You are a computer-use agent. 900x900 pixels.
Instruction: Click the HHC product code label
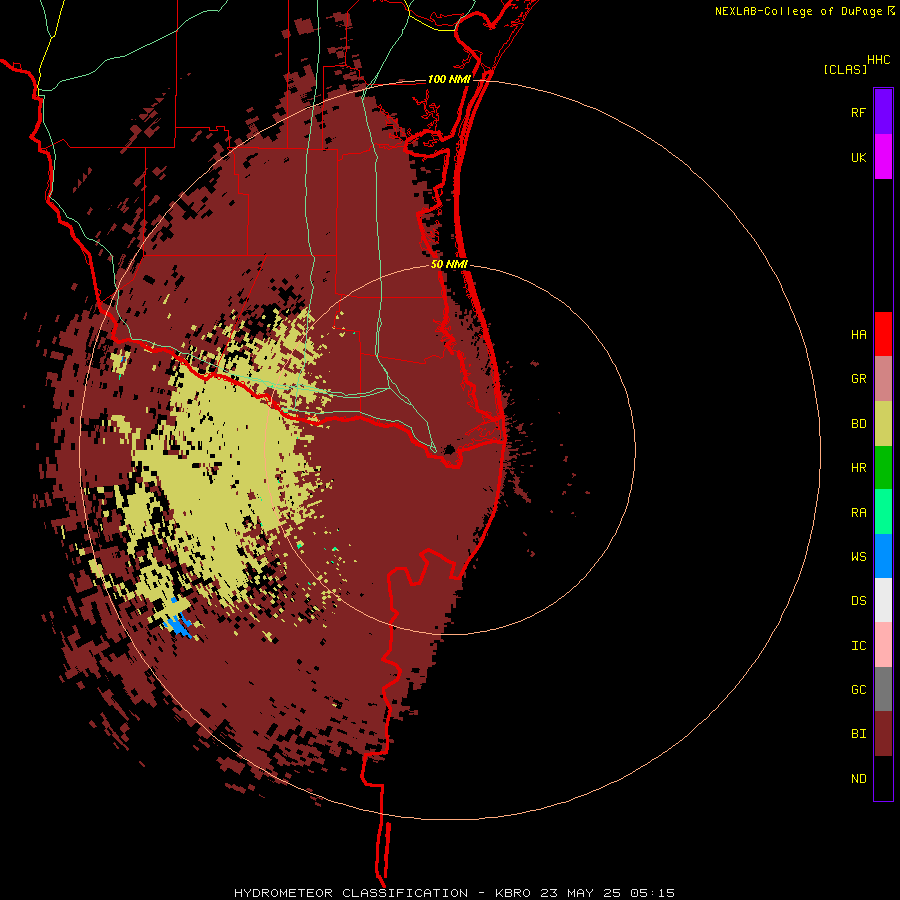[x=878, y=59]
